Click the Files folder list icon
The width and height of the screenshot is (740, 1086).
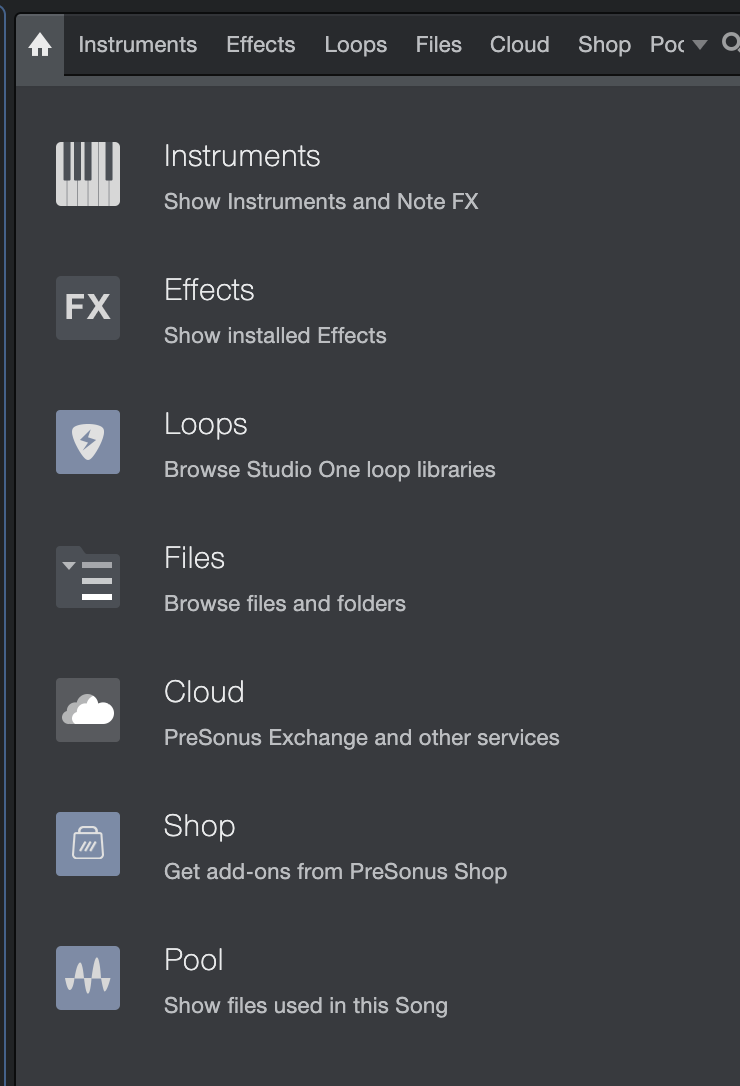click(88, 576)
